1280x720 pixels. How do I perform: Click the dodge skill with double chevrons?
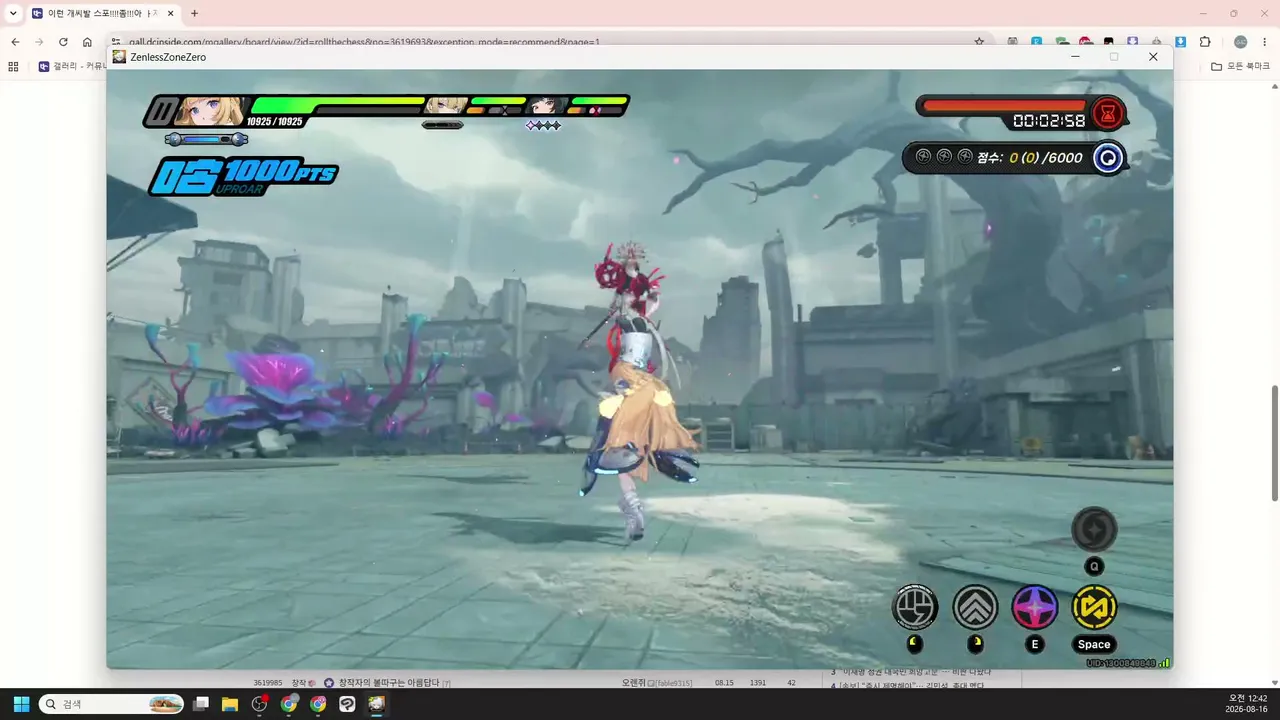pyautogui.click(x=975, y=607)
